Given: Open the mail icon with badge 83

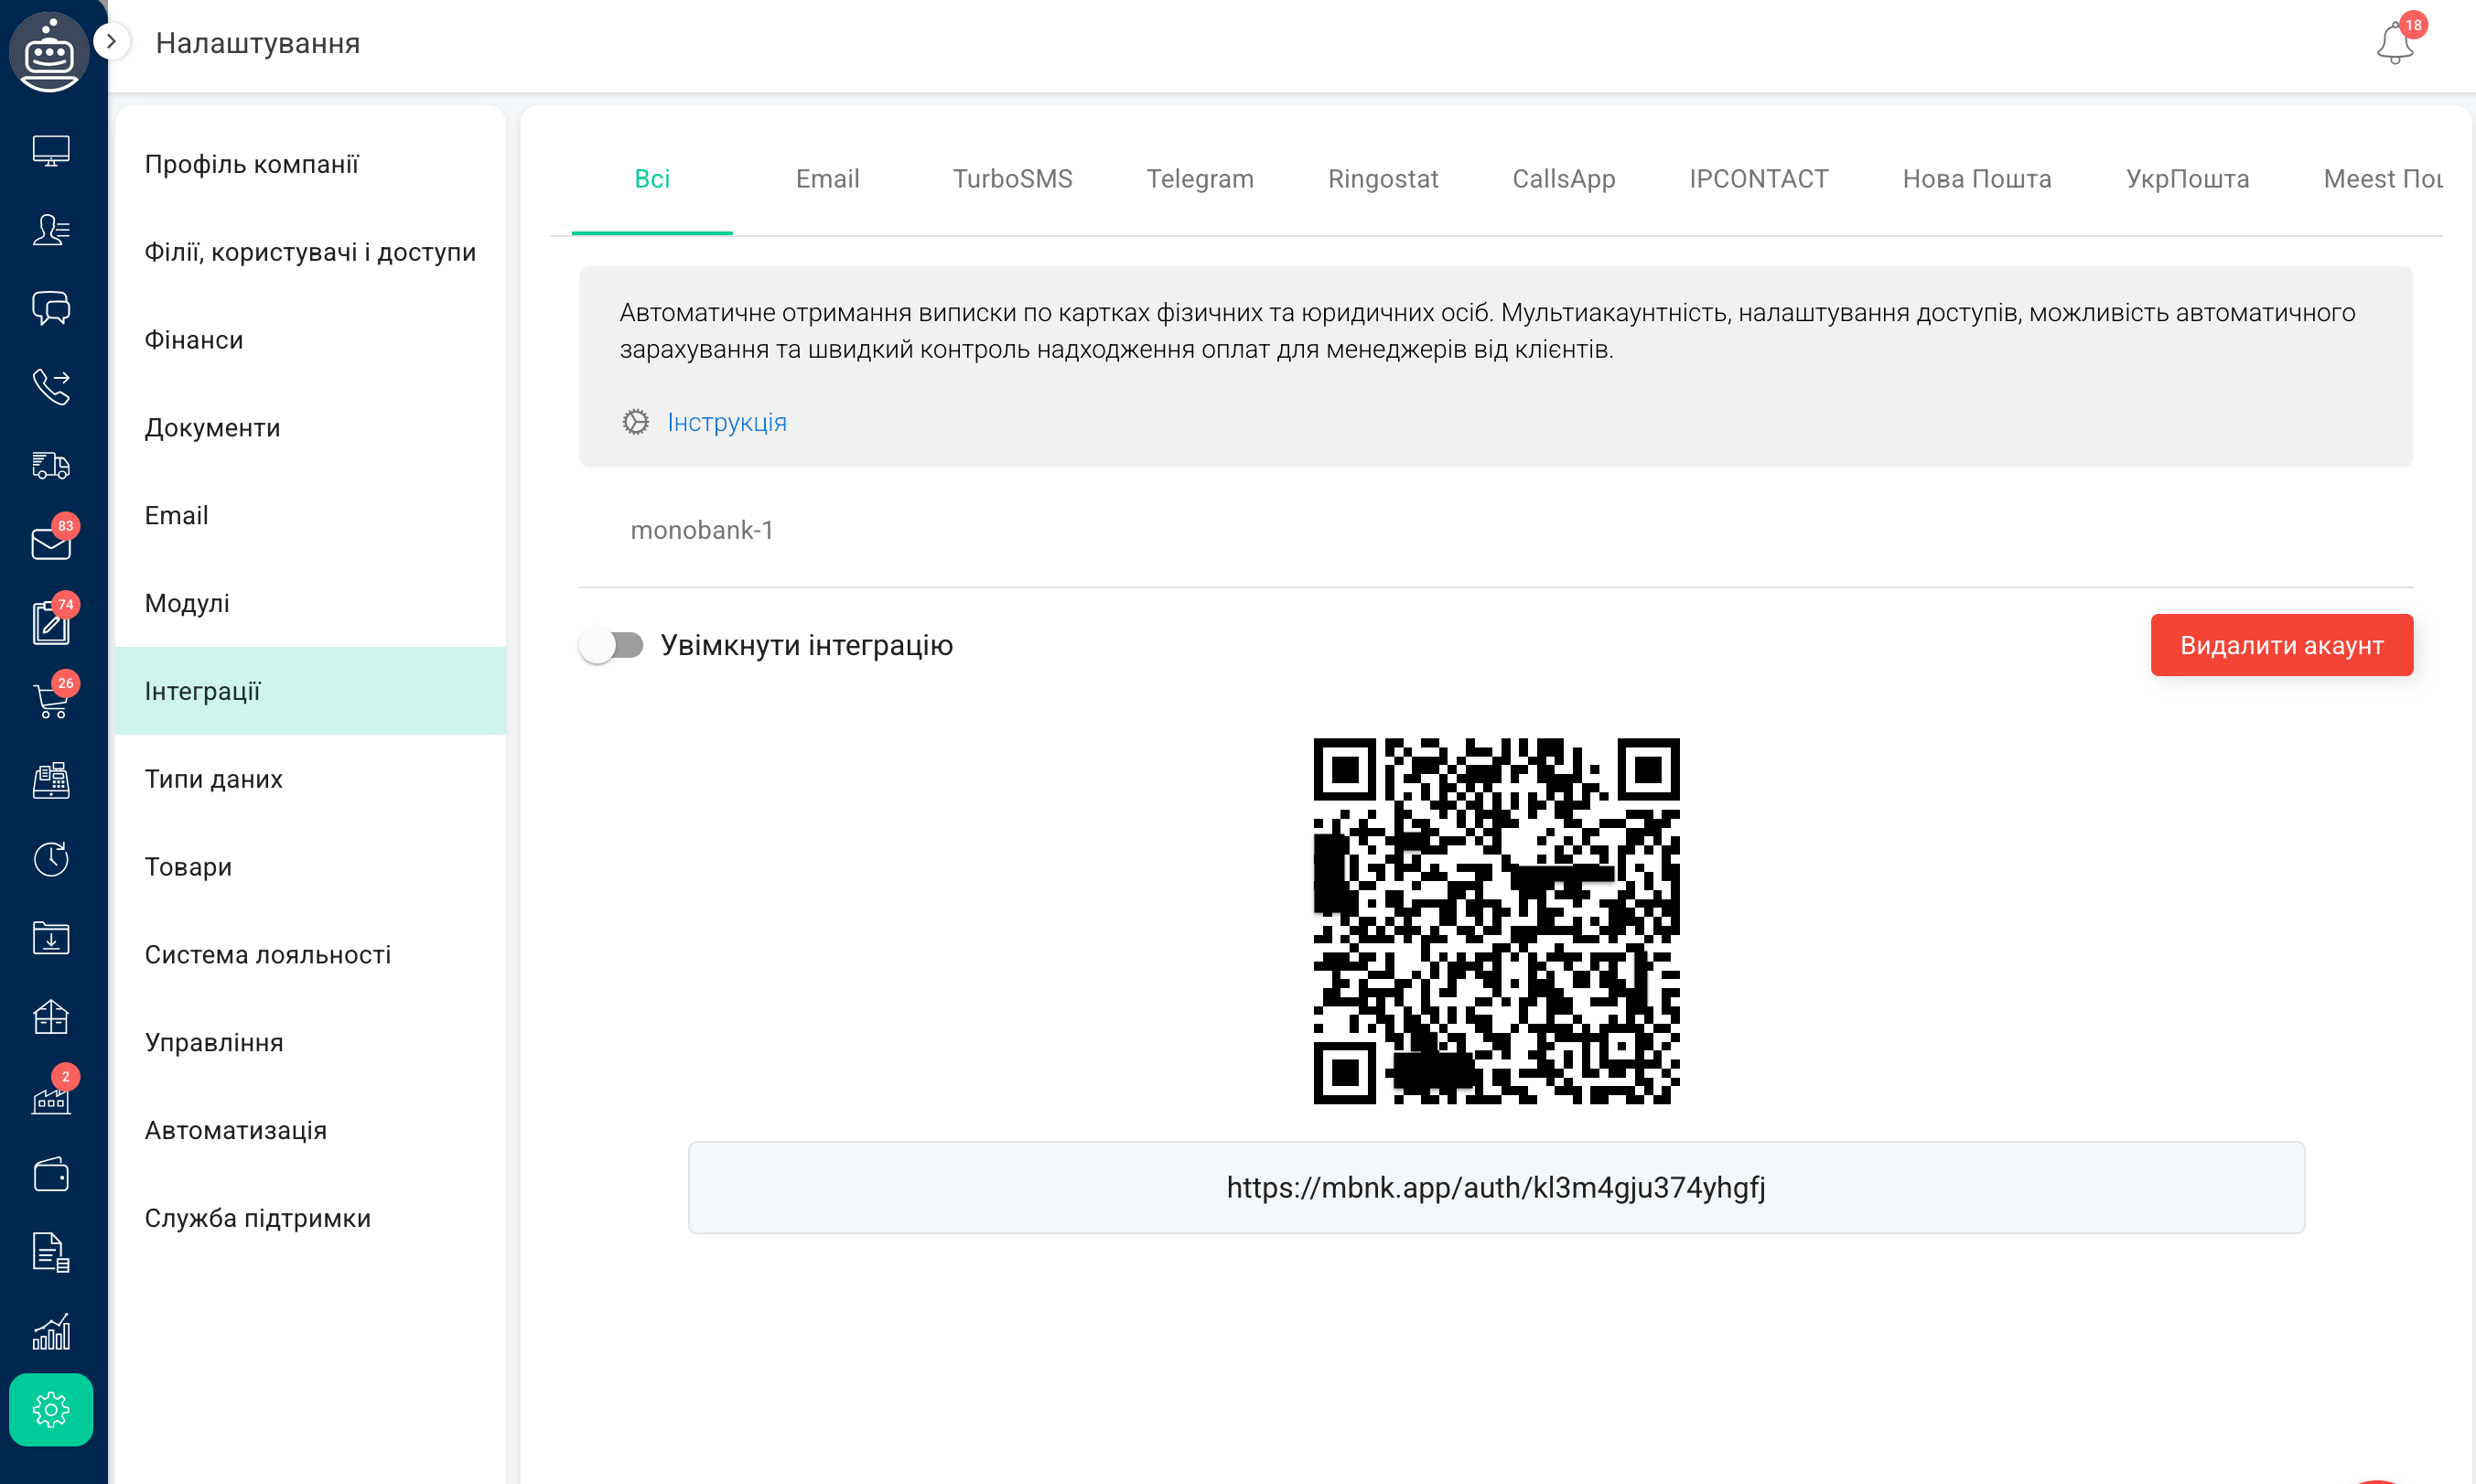Looking at the screenshot, I should 51,543.
